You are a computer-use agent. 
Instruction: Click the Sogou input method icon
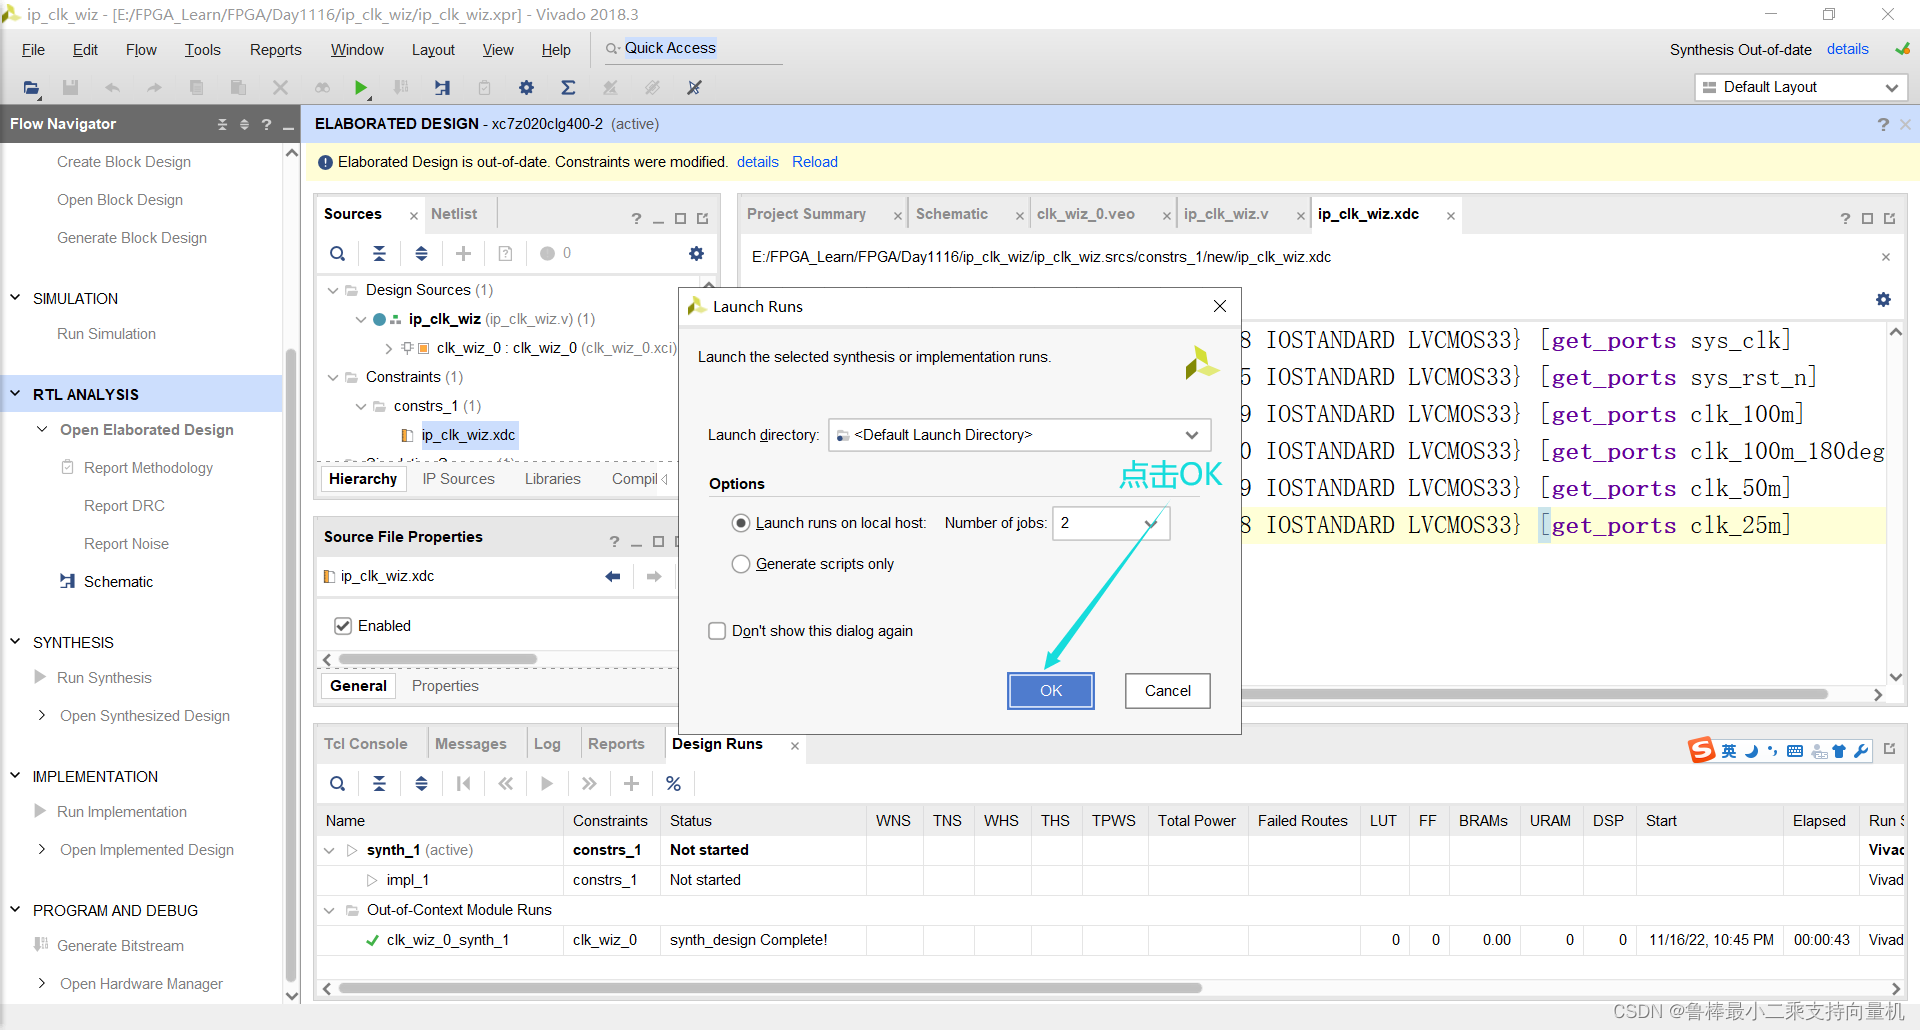[1702, 750]
